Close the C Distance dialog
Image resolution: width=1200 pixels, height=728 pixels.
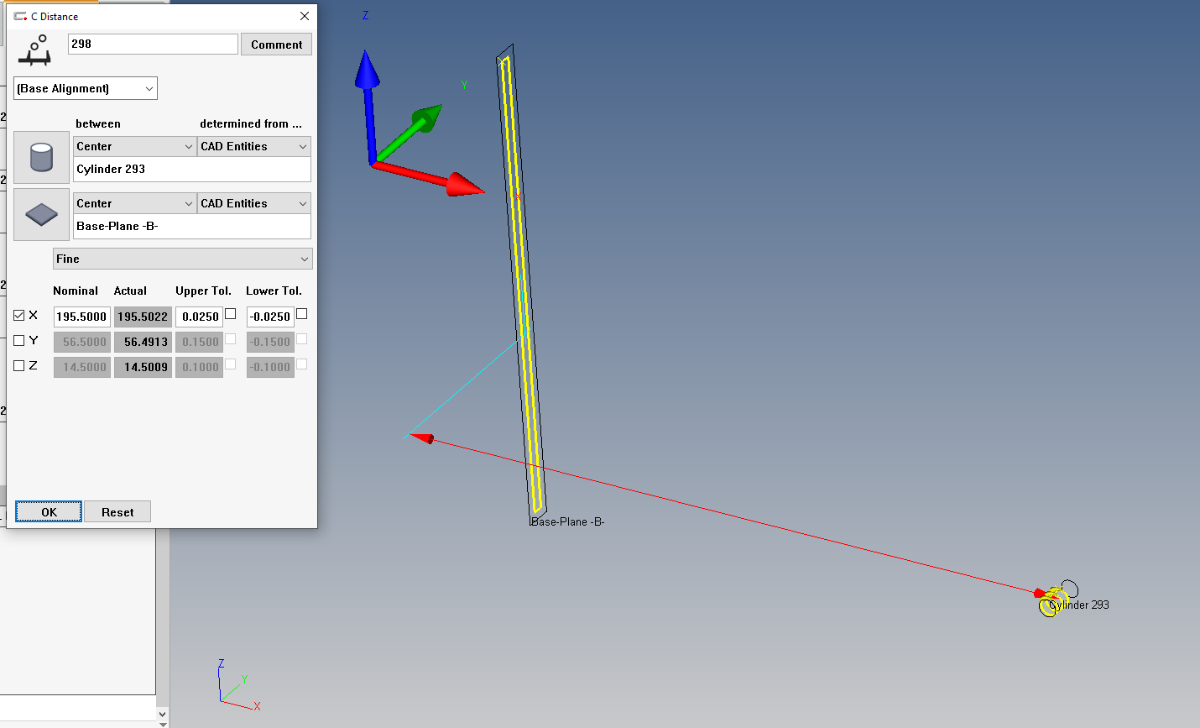pos(304,16)
